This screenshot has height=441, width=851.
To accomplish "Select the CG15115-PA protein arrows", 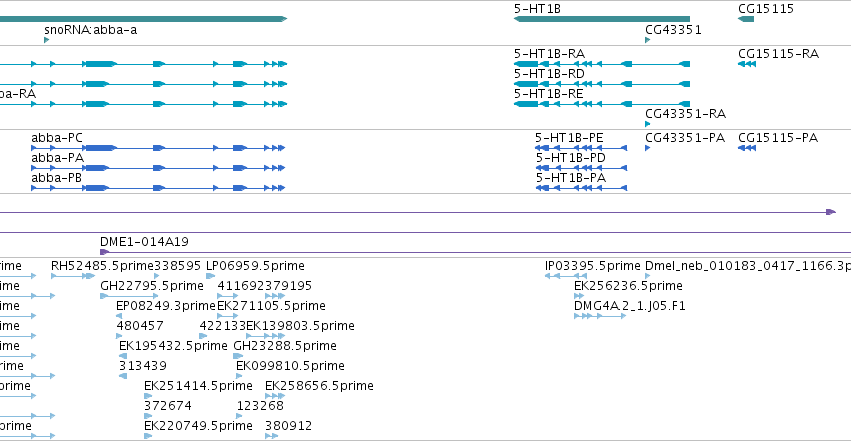I will point(747,148).
